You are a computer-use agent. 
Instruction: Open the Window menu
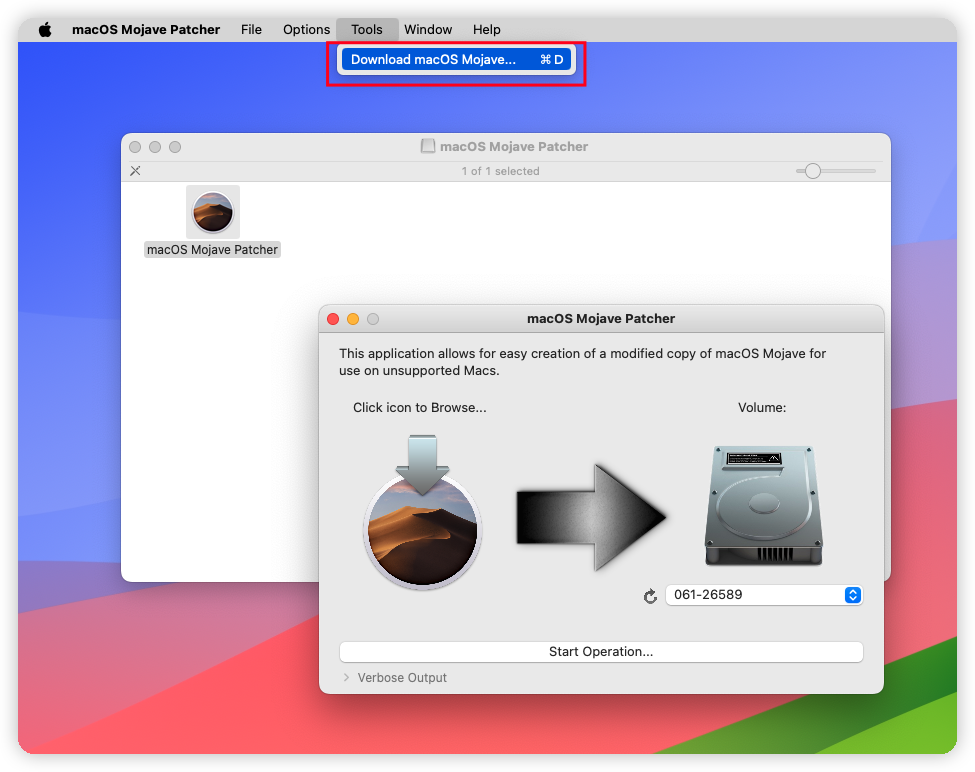click(428, 29)
